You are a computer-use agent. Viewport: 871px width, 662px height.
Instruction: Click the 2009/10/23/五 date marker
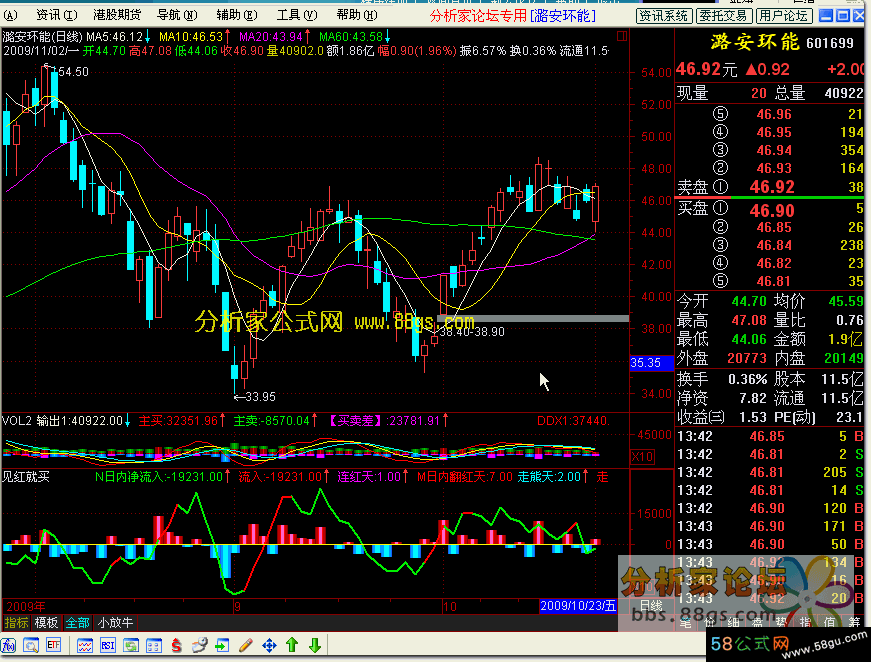[x=578, y=605]
